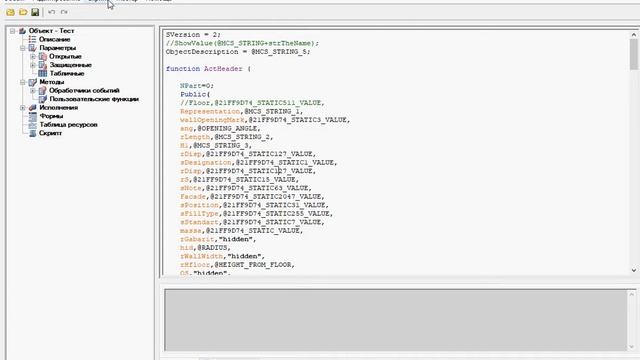
Task: Click the Пользовательские функции icon
Action: [42, 99]
